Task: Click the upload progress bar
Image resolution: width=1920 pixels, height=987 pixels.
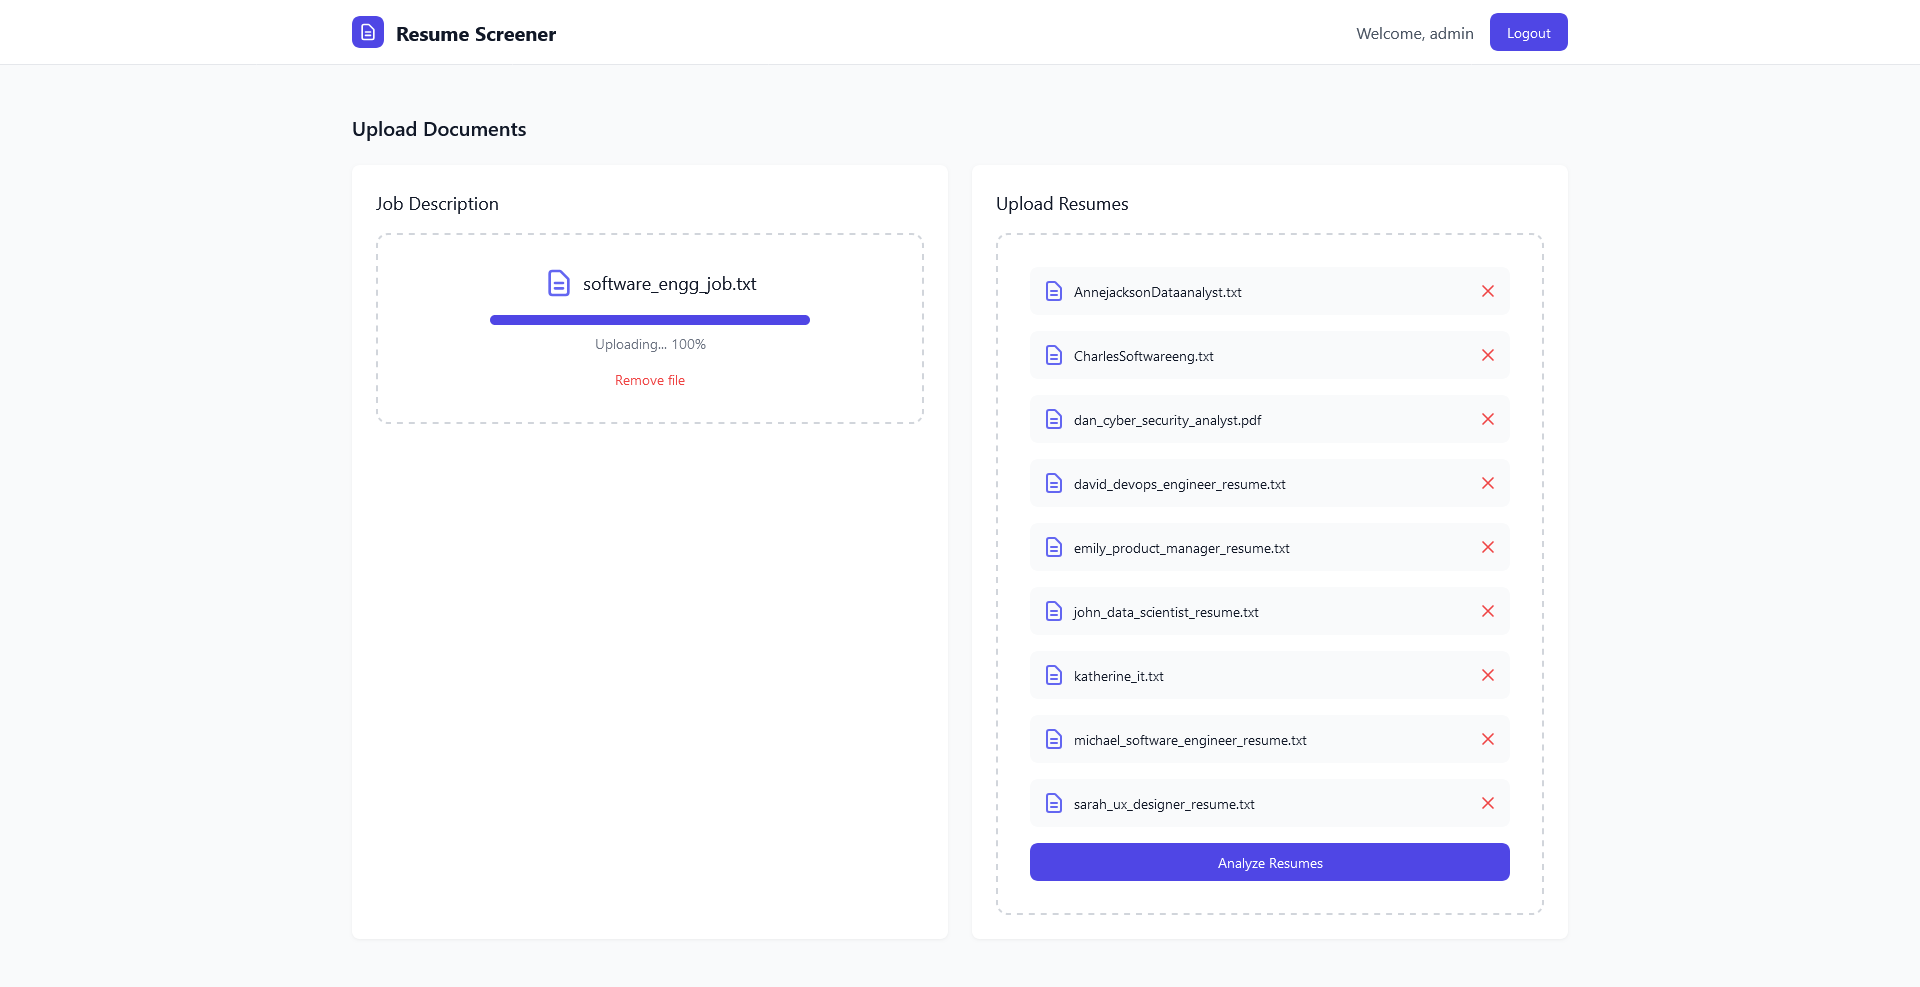Action: pos(649,319)
